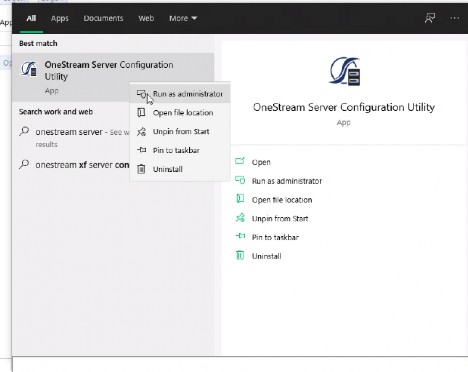Click the green shield icon in details pane
The width and height of the screenshot is (468, 372).
240,180
